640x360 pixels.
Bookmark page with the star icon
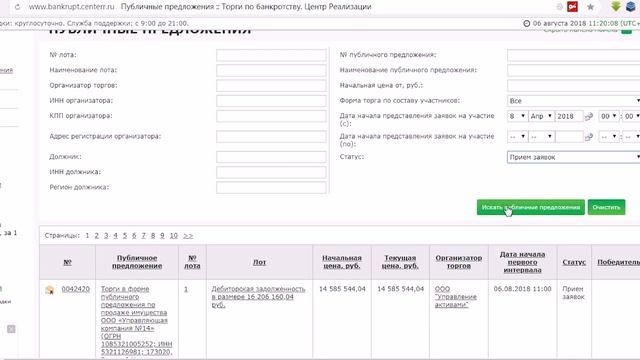[x=590, y=7]
